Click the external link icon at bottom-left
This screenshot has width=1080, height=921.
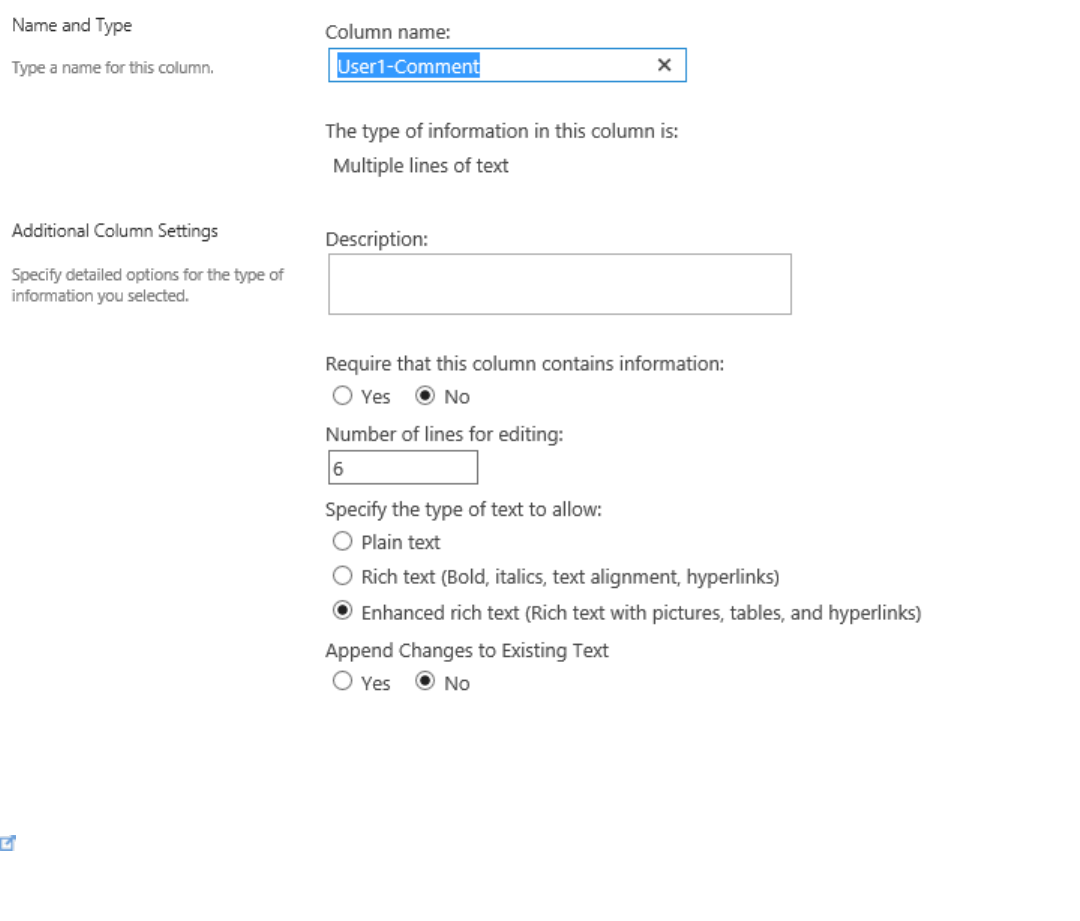[x=8, y=843]
